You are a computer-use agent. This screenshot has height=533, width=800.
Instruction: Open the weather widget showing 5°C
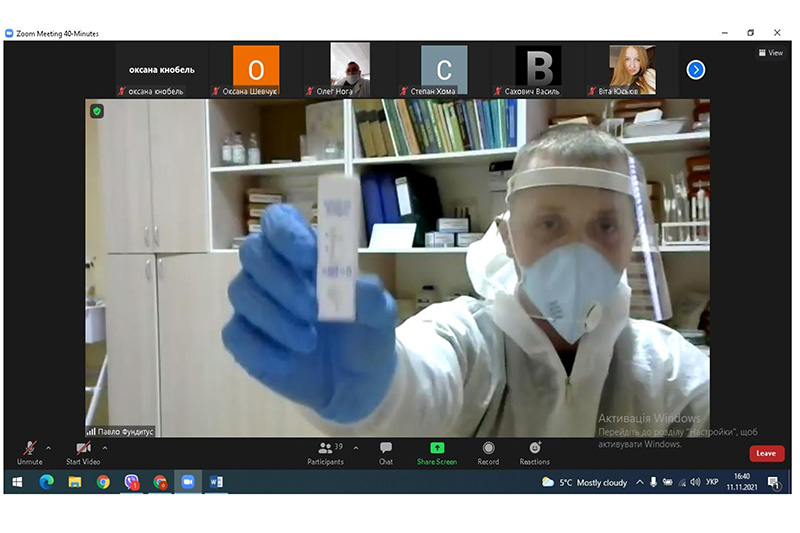tap(585, 482)
